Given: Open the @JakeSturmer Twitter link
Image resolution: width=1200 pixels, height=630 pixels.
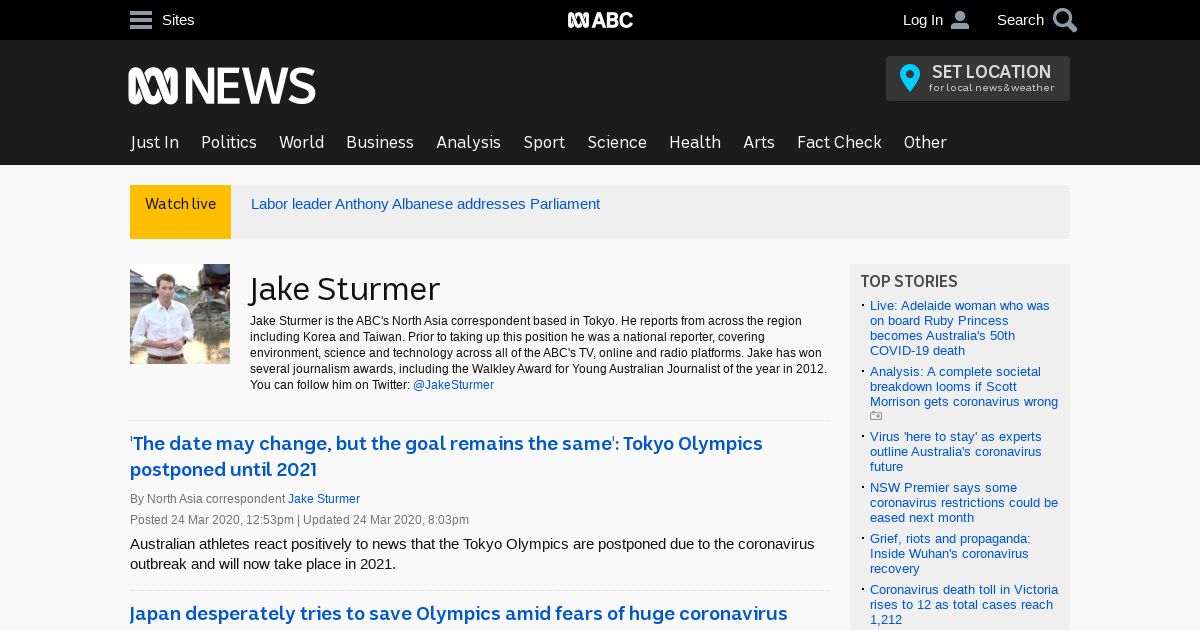Looking at the screenshot, I should click(x=453, y=385).
